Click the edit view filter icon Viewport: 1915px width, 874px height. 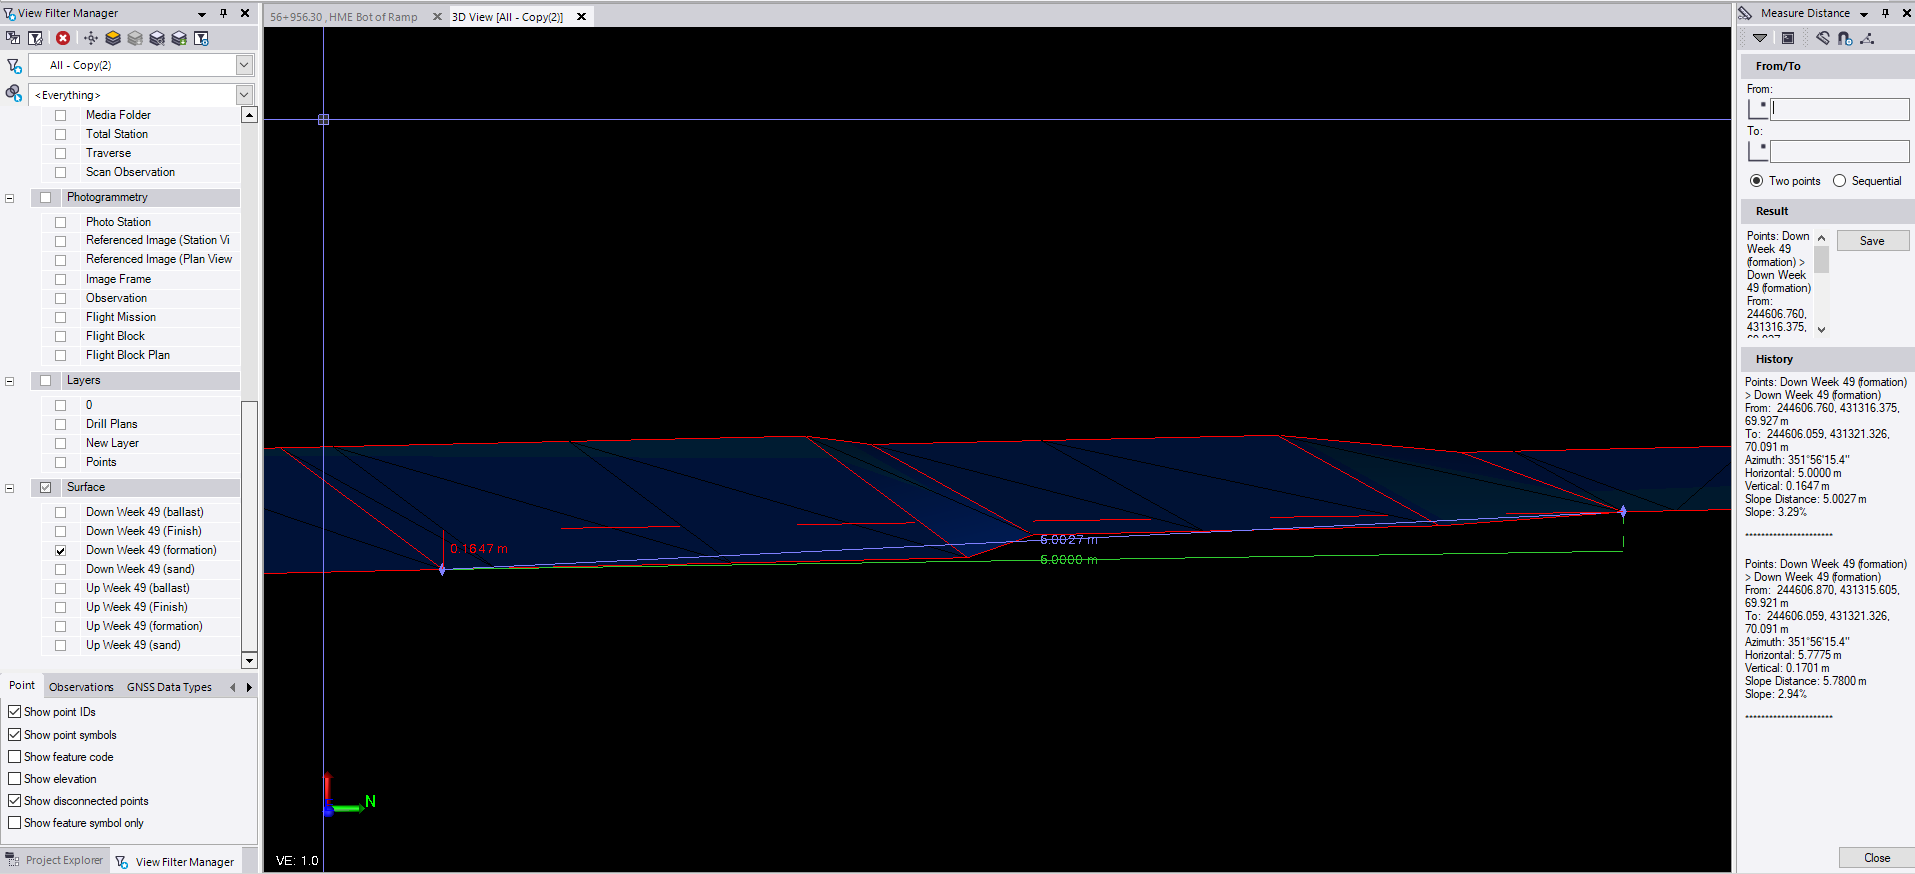36,38
